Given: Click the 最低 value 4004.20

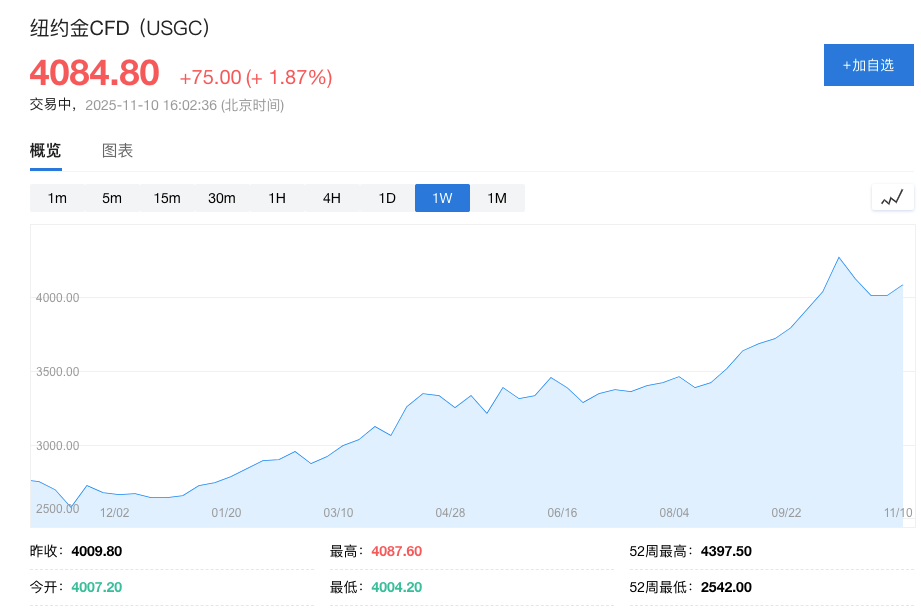Looking at the screenshot, I should pos(396,587).
